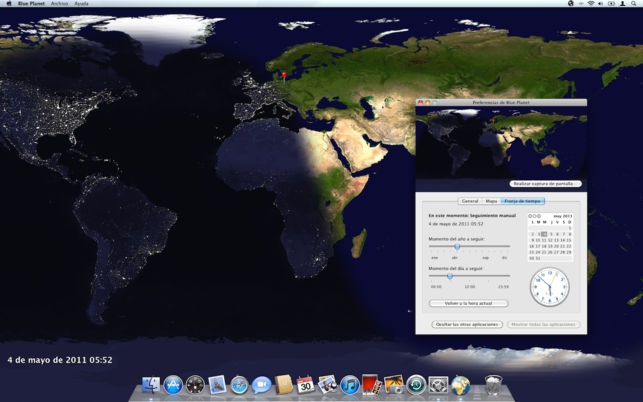This screenshot has width=643, height=402.
Task: Click the Spotlight search magnifier icon
Action: [x=634, y=4]
